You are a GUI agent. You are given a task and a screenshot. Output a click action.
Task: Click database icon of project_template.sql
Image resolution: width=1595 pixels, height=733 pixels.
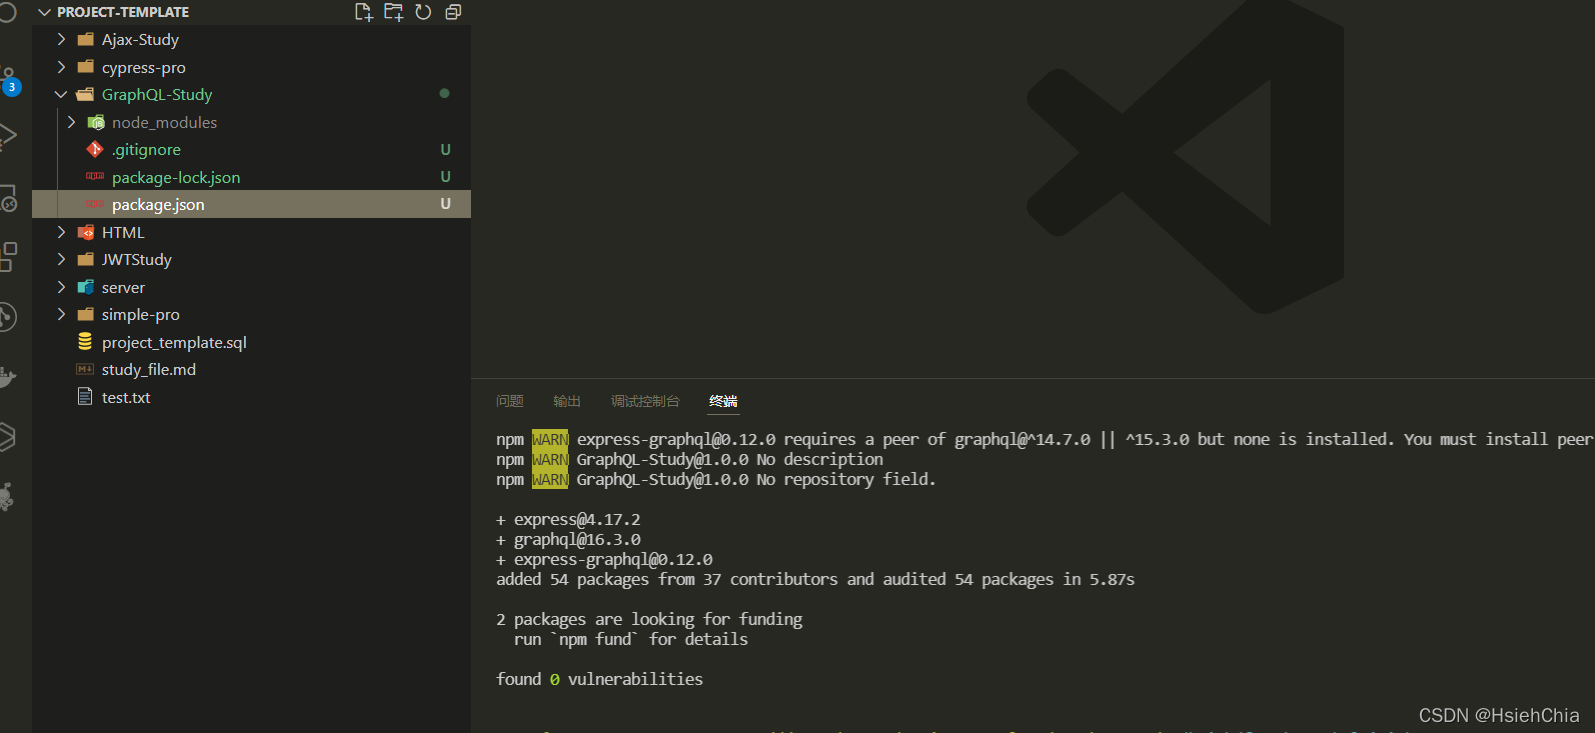click(x=85, y=342)
